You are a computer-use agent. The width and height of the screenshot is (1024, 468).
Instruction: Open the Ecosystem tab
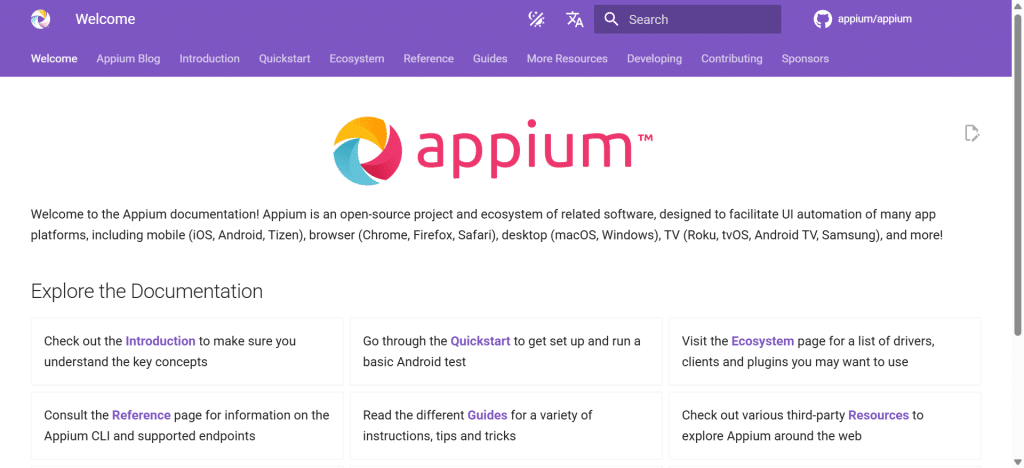[x=357, y=59]
